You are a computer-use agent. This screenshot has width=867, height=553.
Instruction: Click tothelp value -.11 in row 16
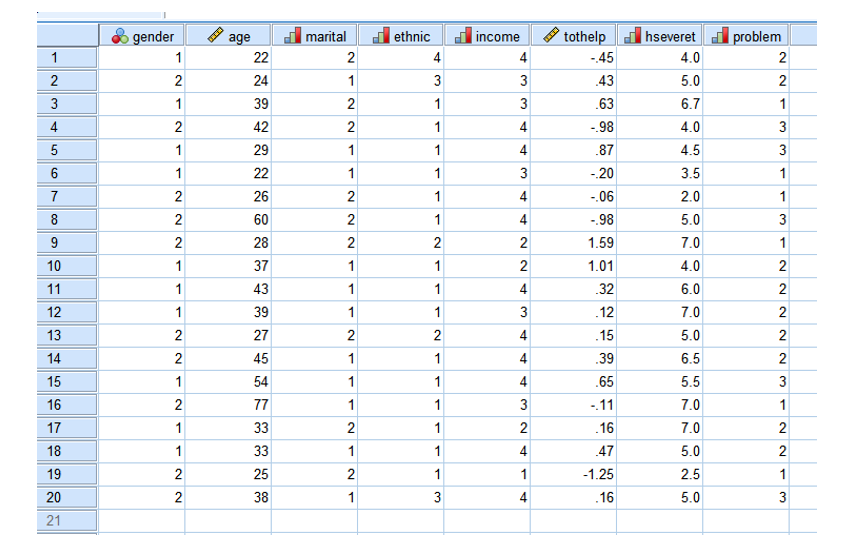pyautogui.click(x=602, y=405)
